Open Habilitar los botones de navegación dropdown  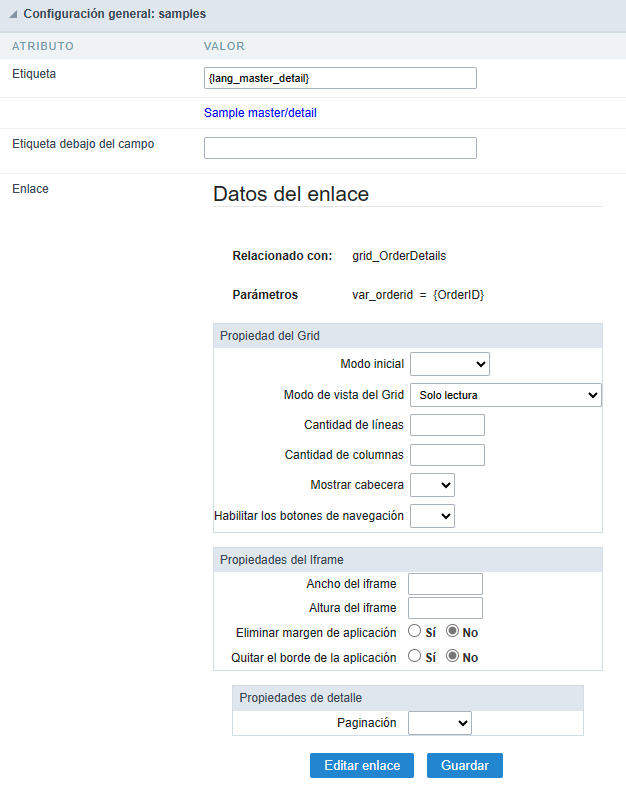432,516
